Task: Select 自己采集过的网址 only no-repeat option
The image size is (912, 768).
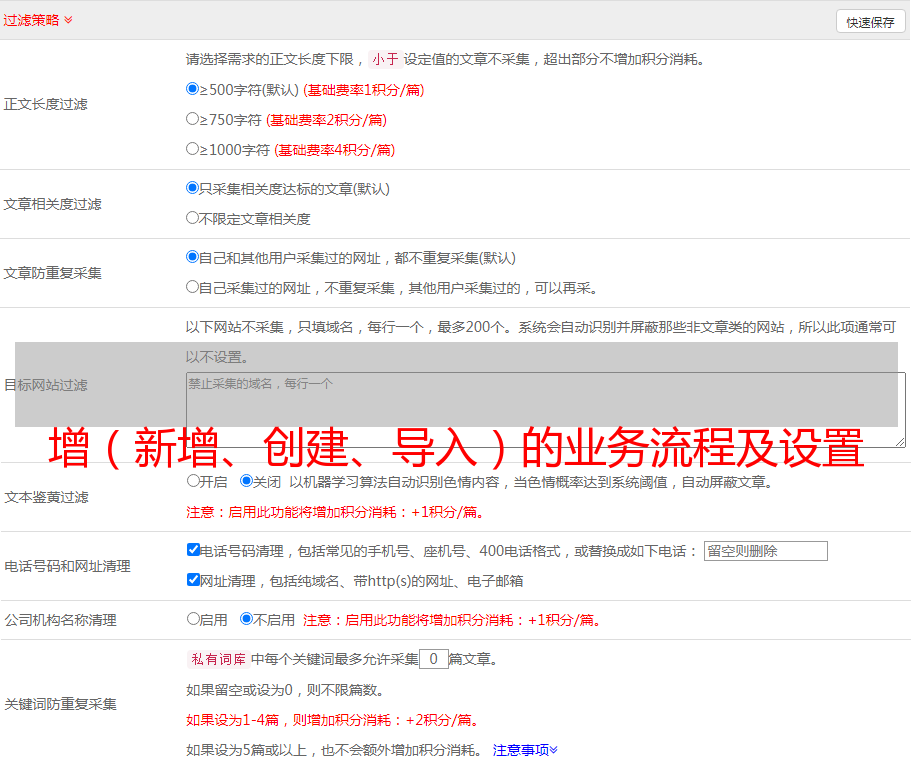Action: tap(193, 287)
